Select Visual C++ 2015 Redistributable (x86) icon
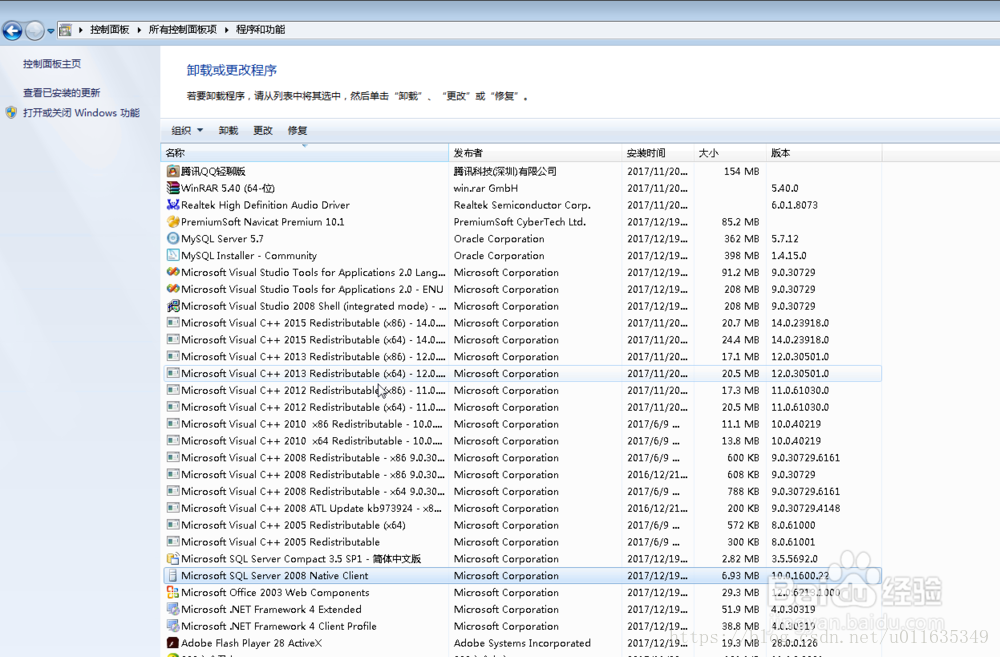Image resolution: width=1000 pixels, height=657 pixels. pos(173,323)
